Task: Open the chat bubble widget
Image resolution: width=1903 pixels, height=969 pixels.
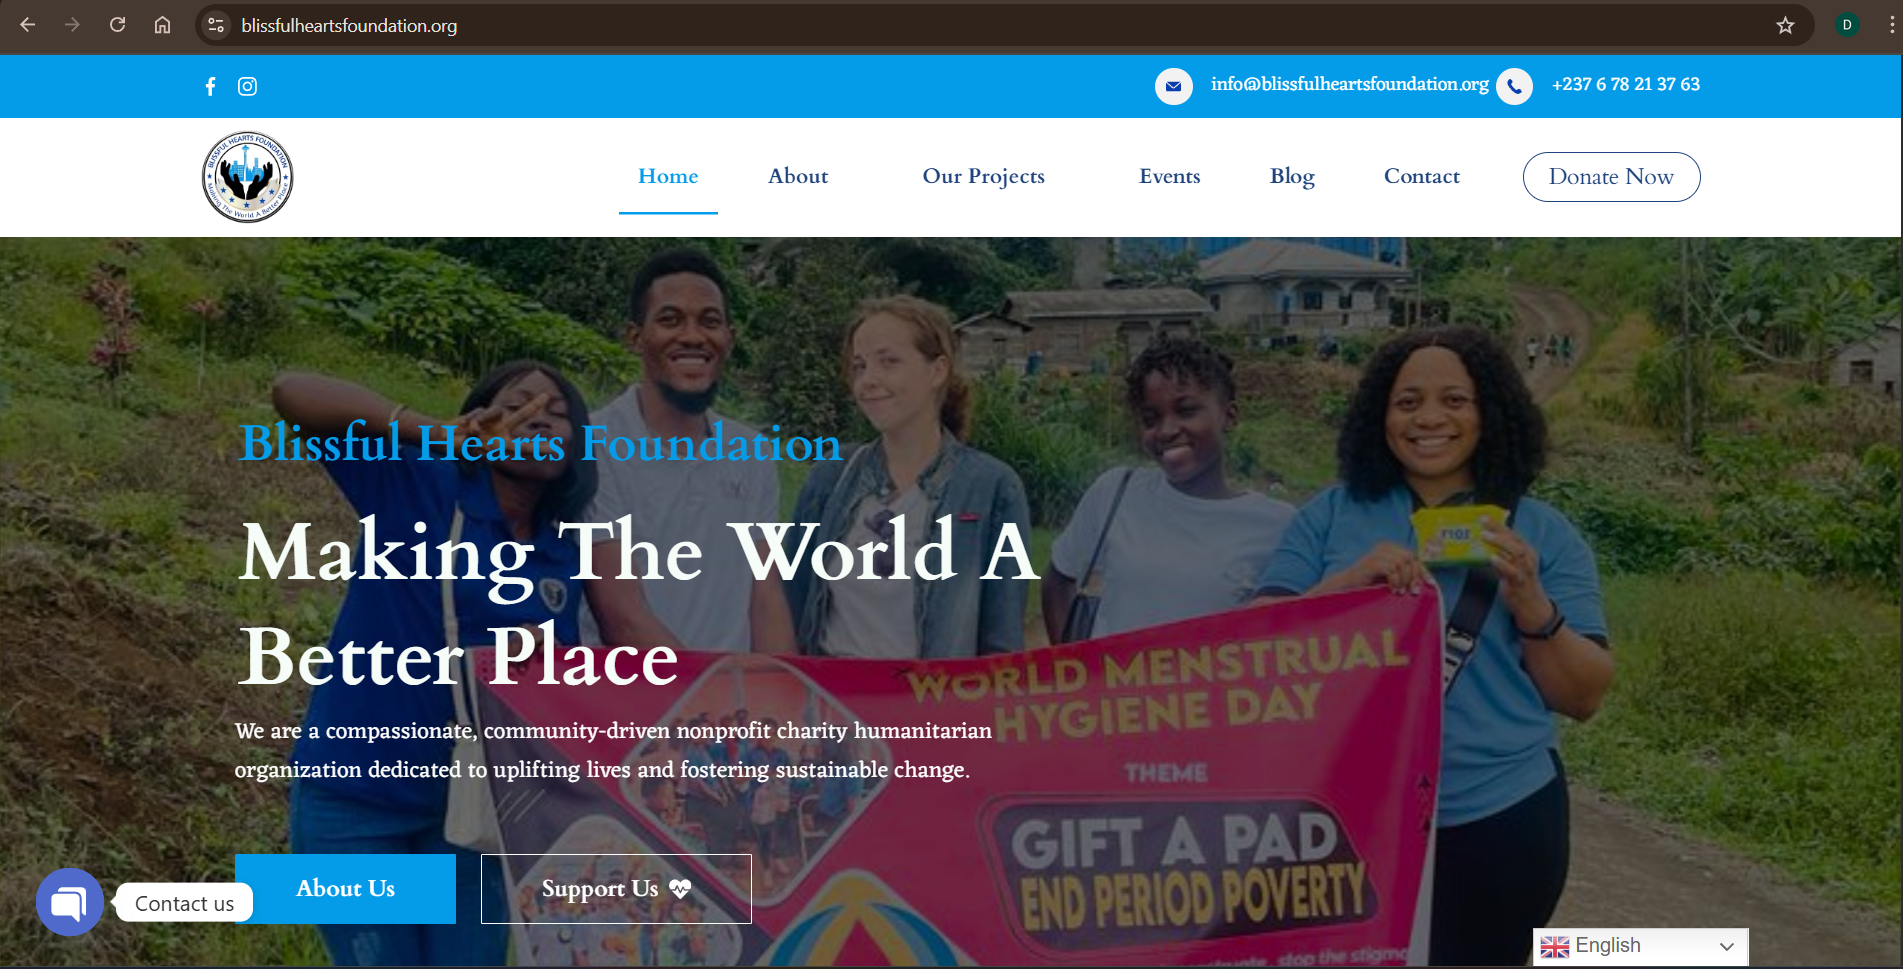Action: (x=70, y=902)
